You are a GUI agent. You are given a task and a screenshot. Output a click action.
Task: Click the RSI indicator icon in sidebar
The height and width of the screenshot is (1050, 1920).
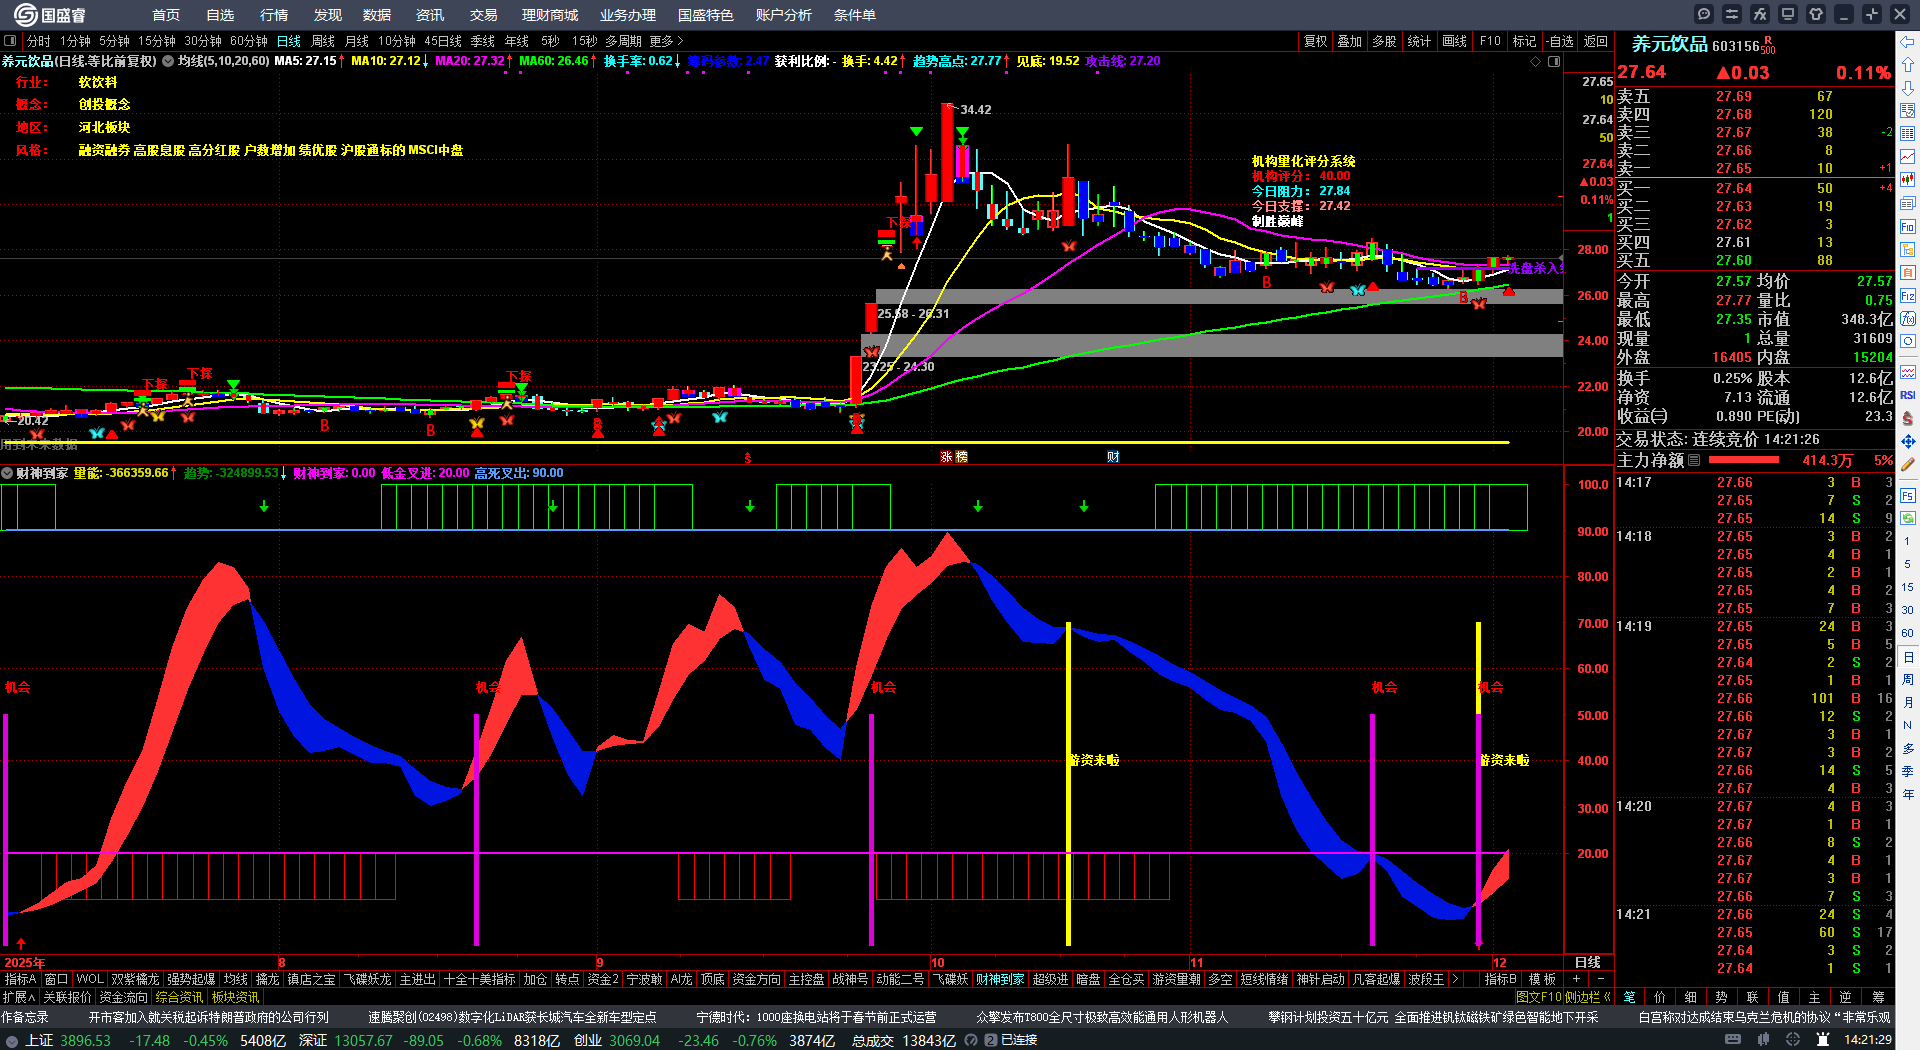pyautogui.click(x=1908, y=395)
